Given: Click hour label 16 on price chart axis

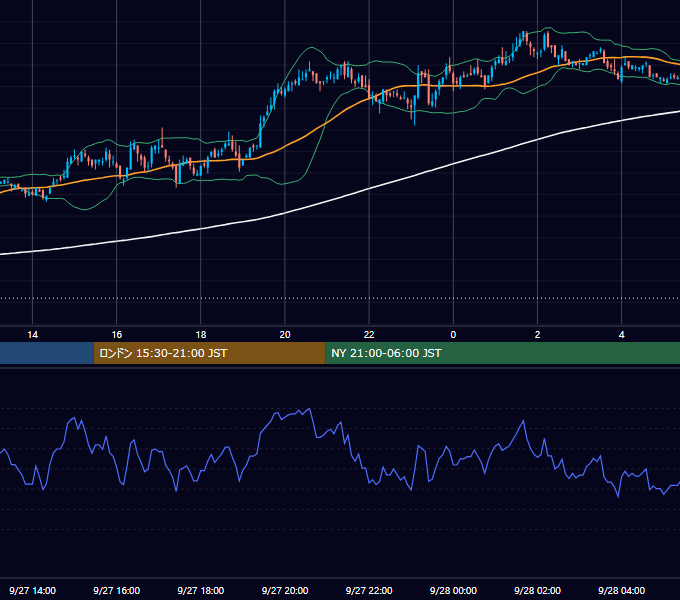Looking at the screenshot, I should pos(117,335).
